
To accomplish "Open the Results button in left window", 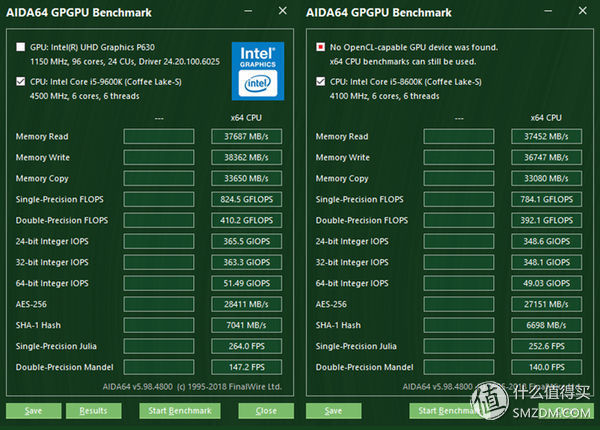I will coord(94,411).
